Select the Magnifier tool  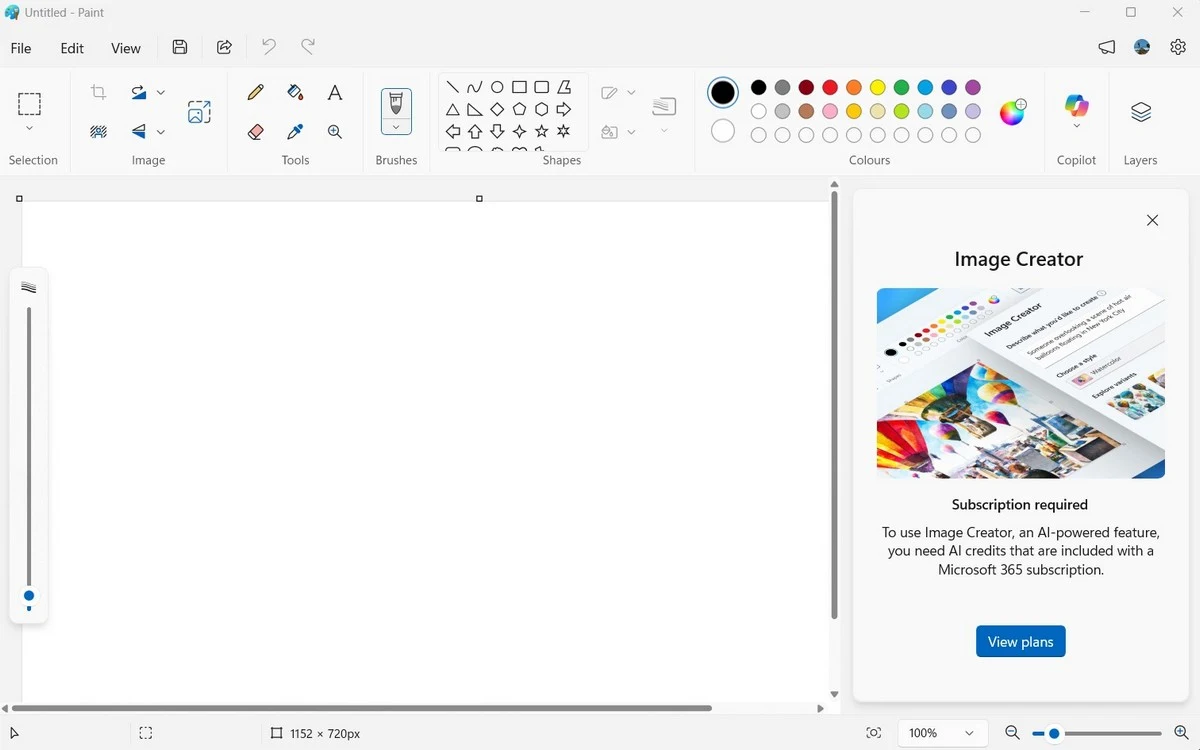[335, 132]
